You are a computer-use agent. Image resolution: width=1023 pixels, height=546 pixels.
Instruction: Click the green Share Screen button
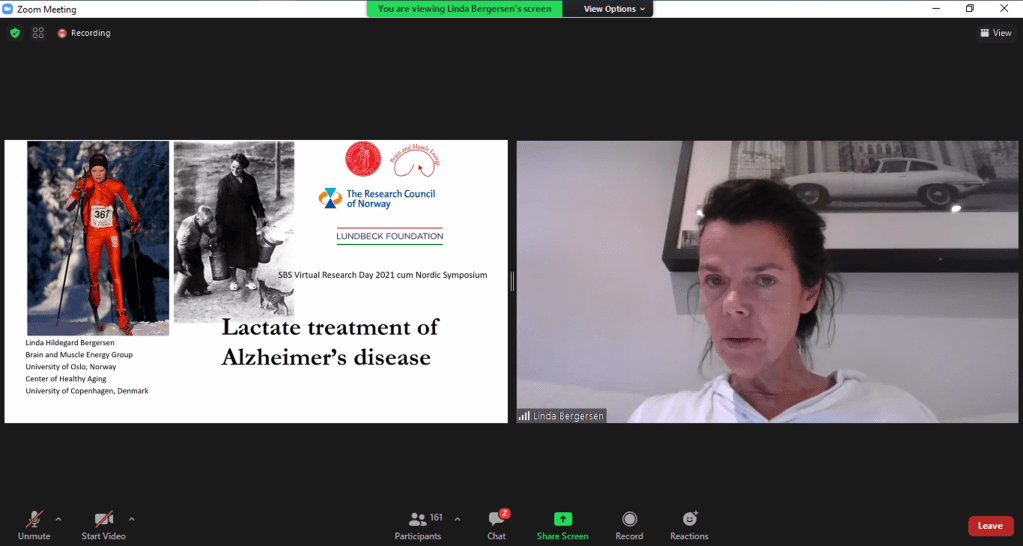[562, 525]
